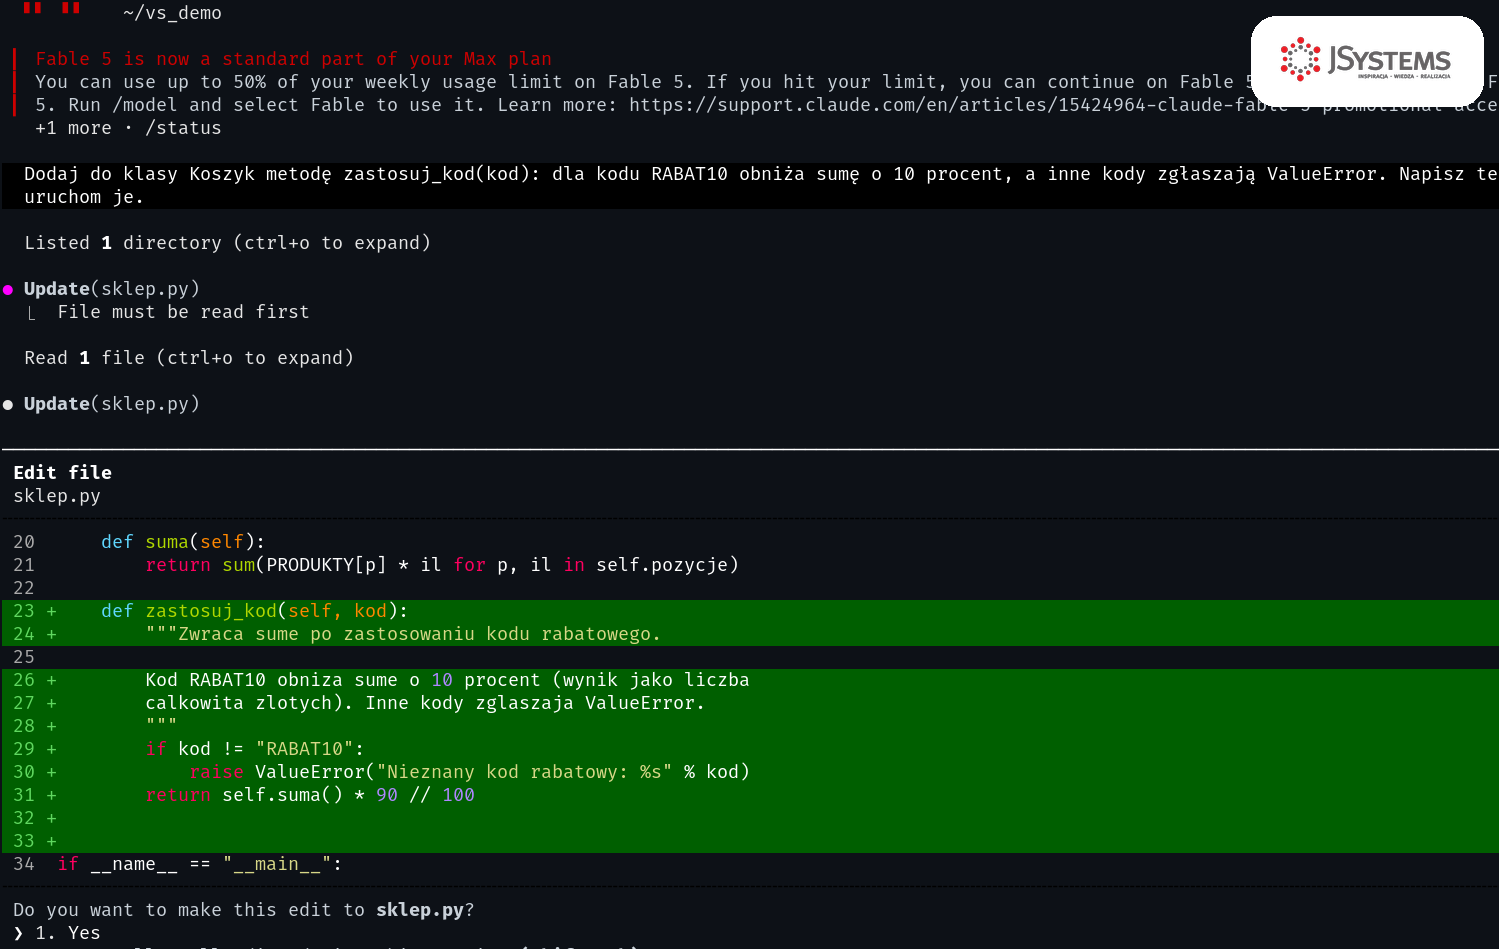Click the '+1 more · /status' text
This screenshot has height=949, width=1499.
pyautogui.click(x=128, y=128)
